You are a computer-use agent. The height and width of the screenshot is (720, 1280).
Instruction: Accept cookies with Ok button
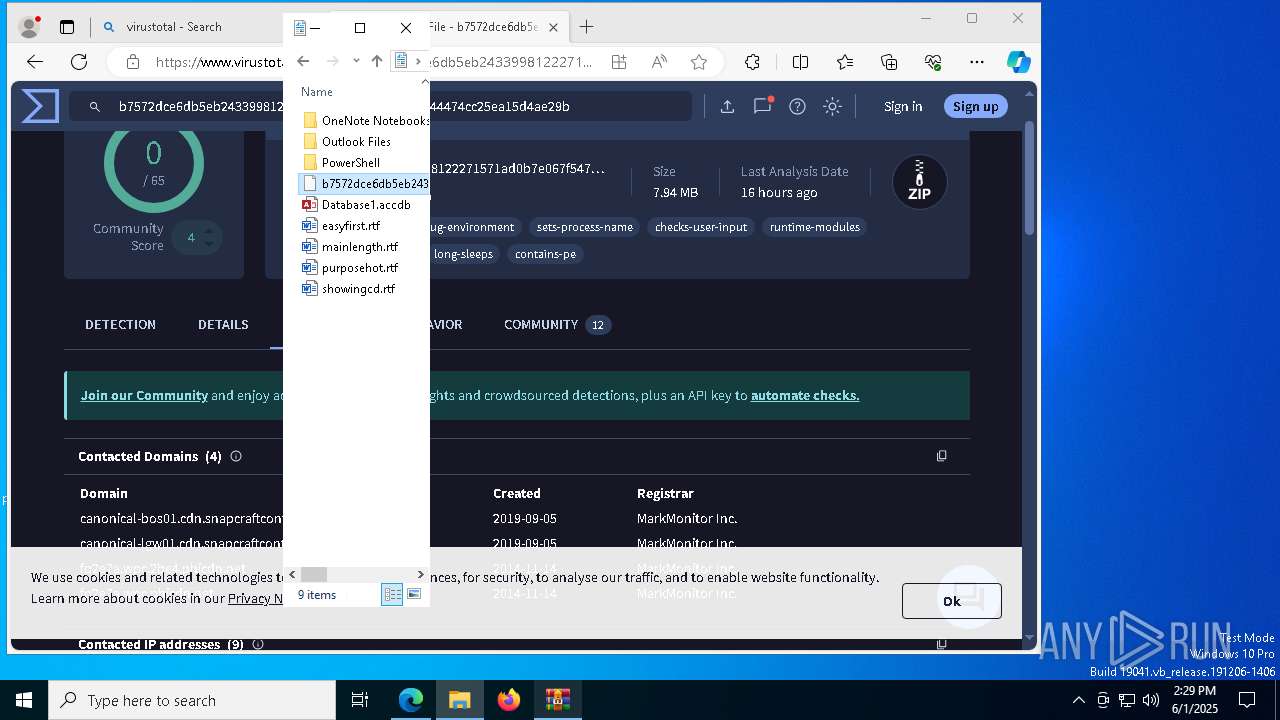click(951, 601)
